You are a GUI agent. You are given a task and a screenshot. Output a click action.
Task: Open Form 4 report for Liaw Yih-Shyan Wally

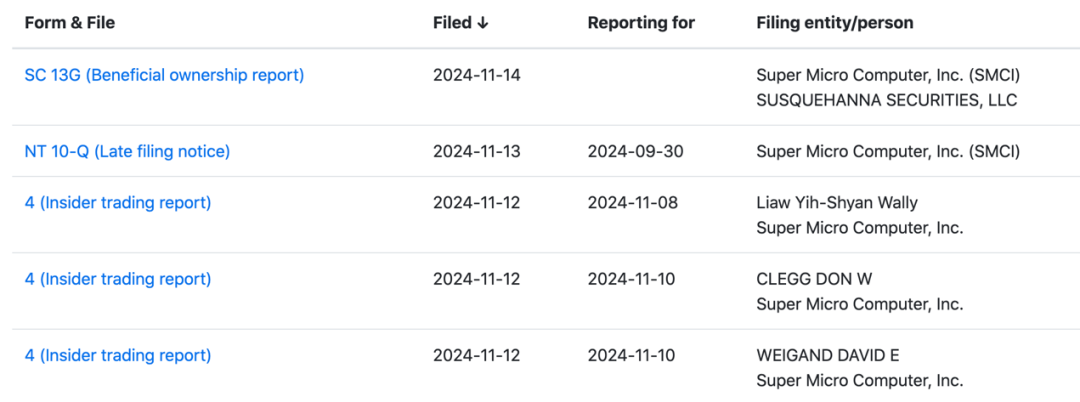coord(118,203)
